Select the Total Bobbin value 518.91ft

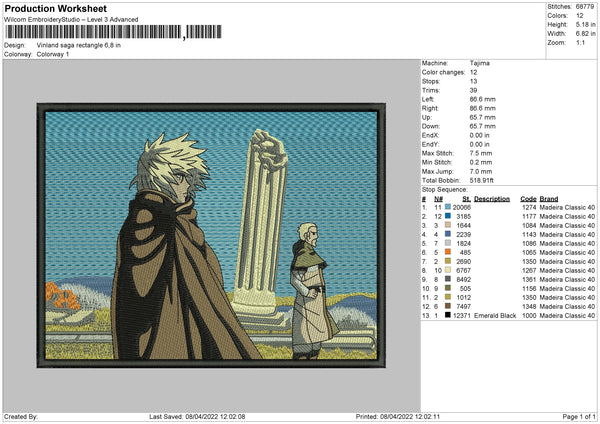pos(481,180)
